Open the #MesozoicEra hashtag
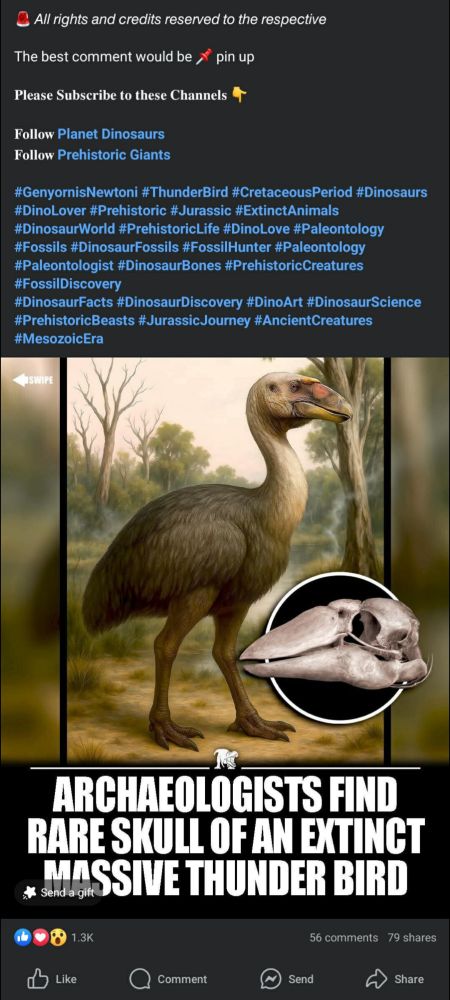Screen dimensions: 450x1000 pos(59,339)
